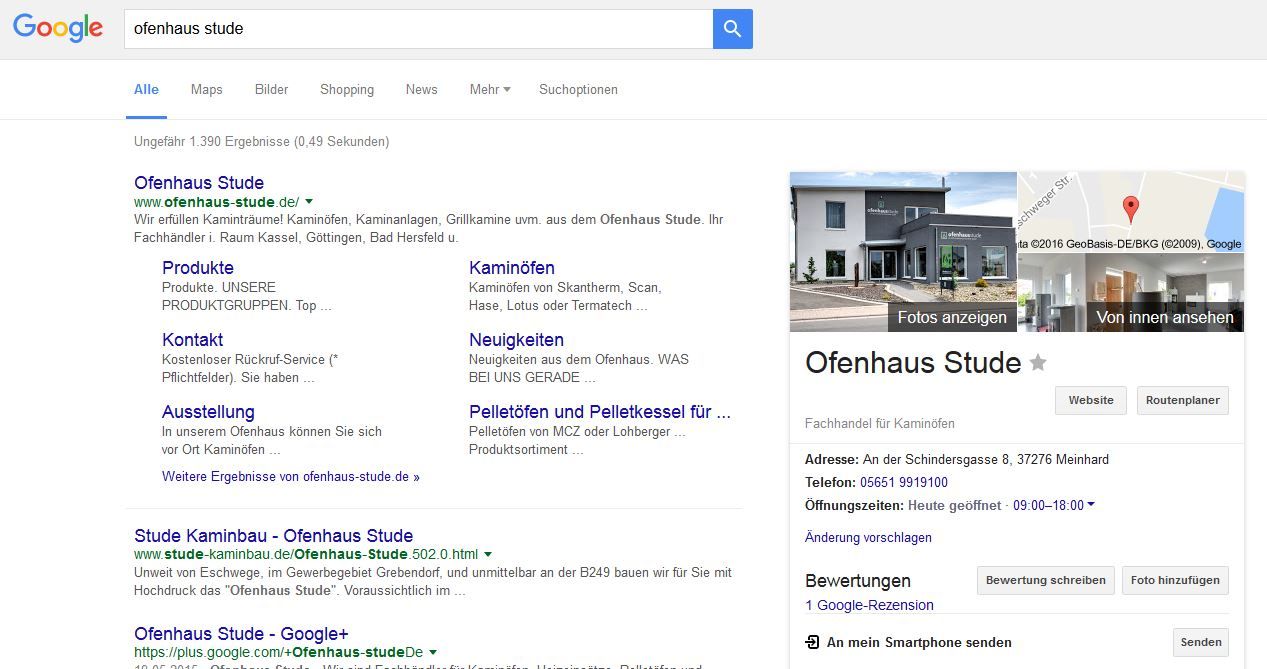The width and height of the screenshot is (1267, 669).
Task: Open the Shopping tab
Action: (x=347, y=89)
